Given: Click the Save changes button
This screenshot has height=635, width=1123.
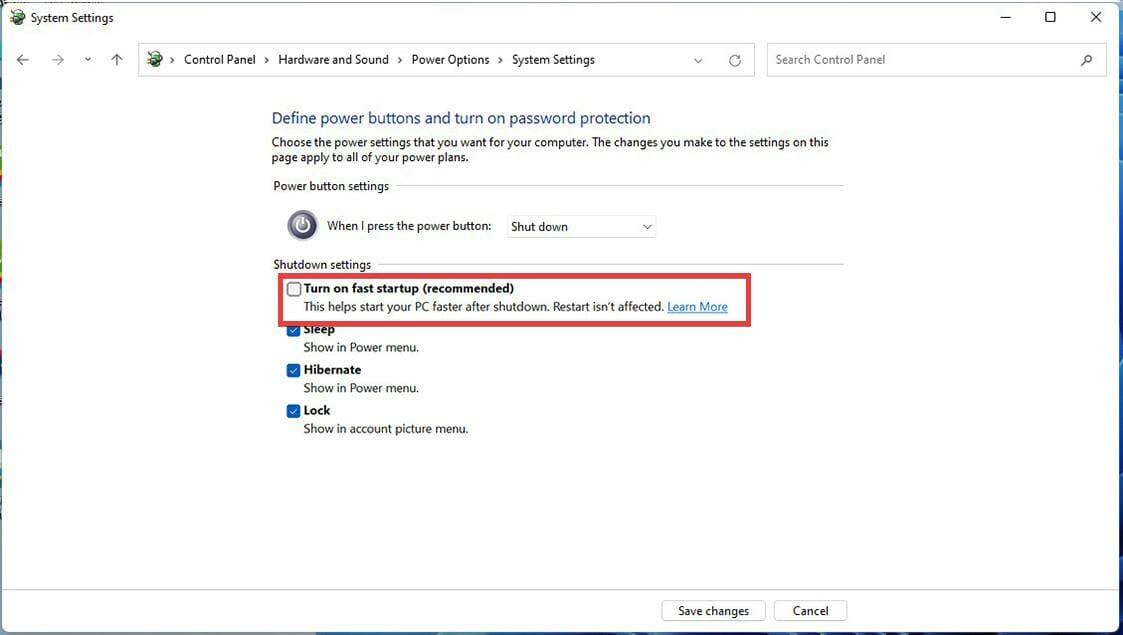Looking at the screenshot, I should click(712, 610).
